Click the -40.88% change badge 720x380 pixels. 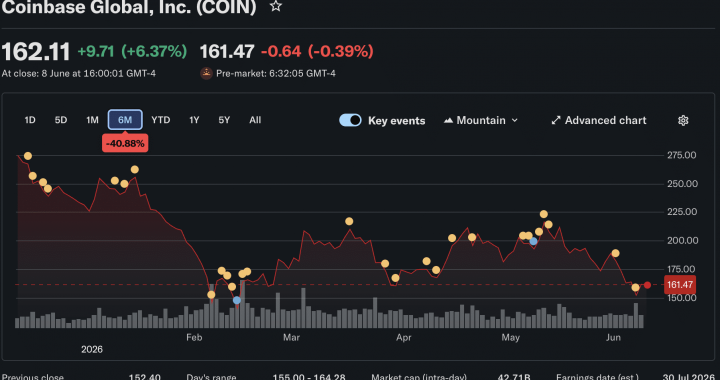tap(125, 144)
